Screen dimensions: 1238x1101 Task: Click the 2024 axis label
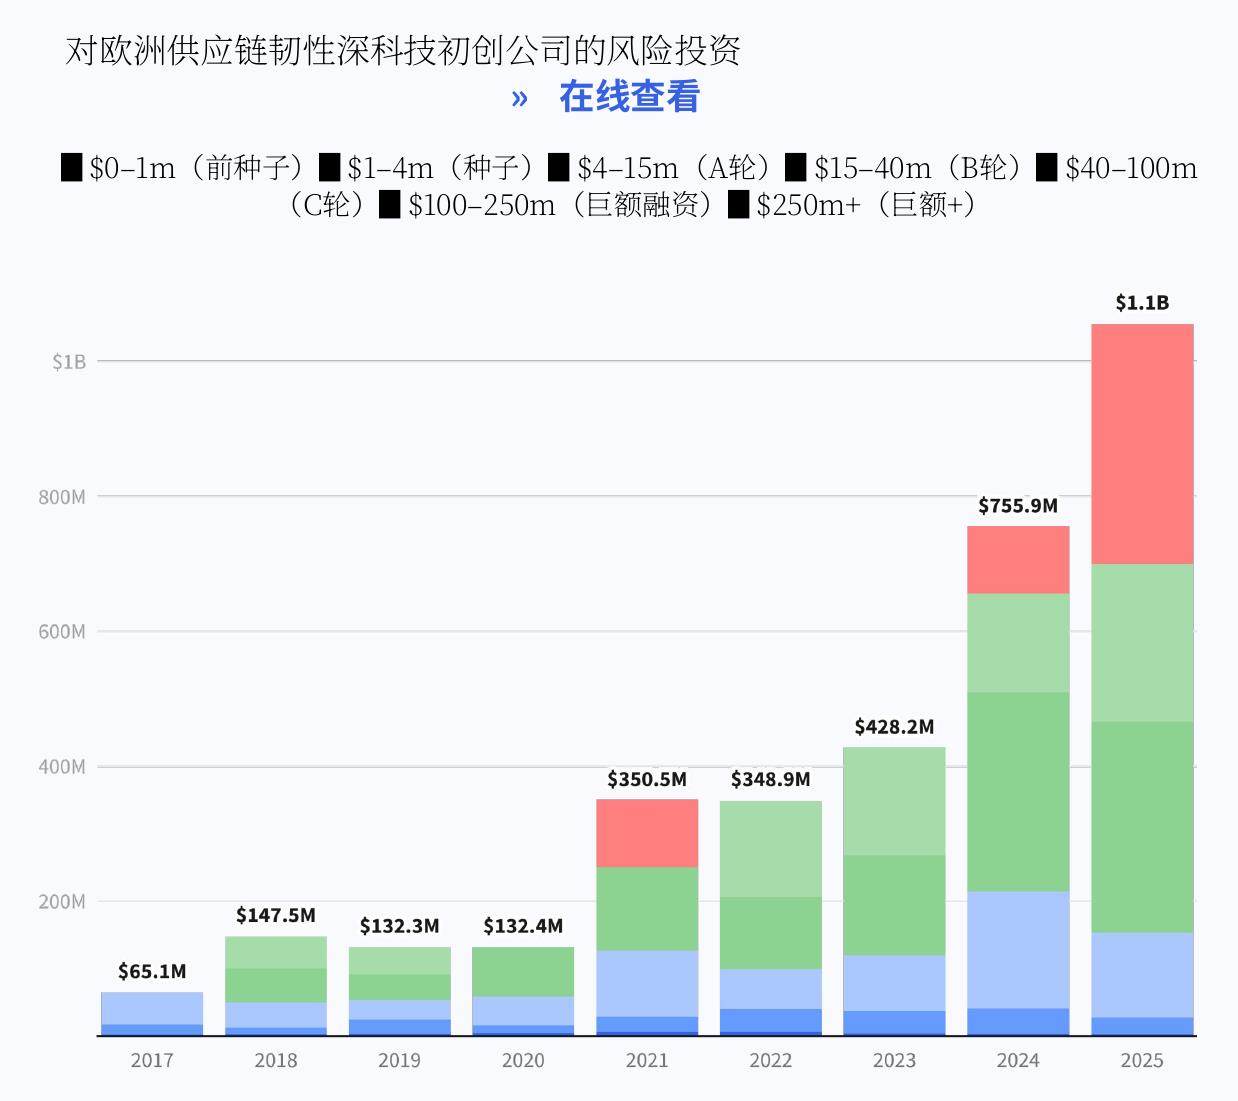click(x=1018, y=1060)
